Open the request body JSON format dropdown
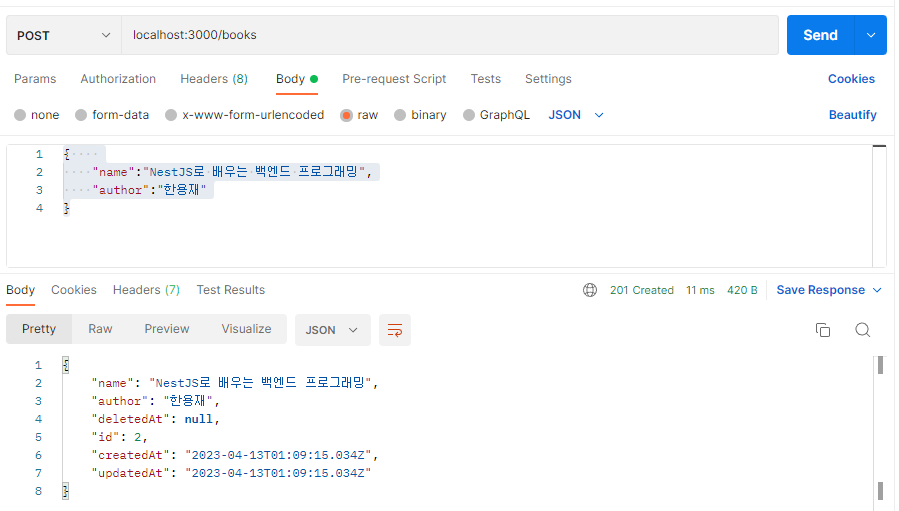Image resolution: width=899 pixels, height=511 pixels. point(576,115)
